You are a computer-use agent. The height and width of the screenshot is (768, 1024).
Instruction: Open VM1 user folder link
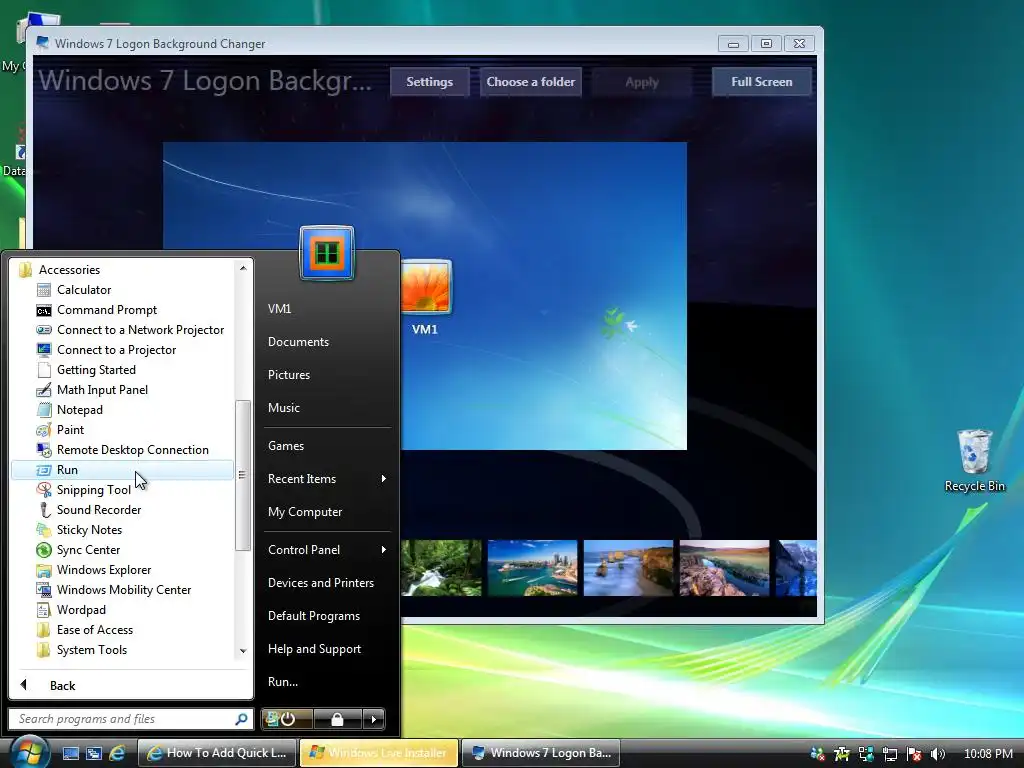pos(280,309)
